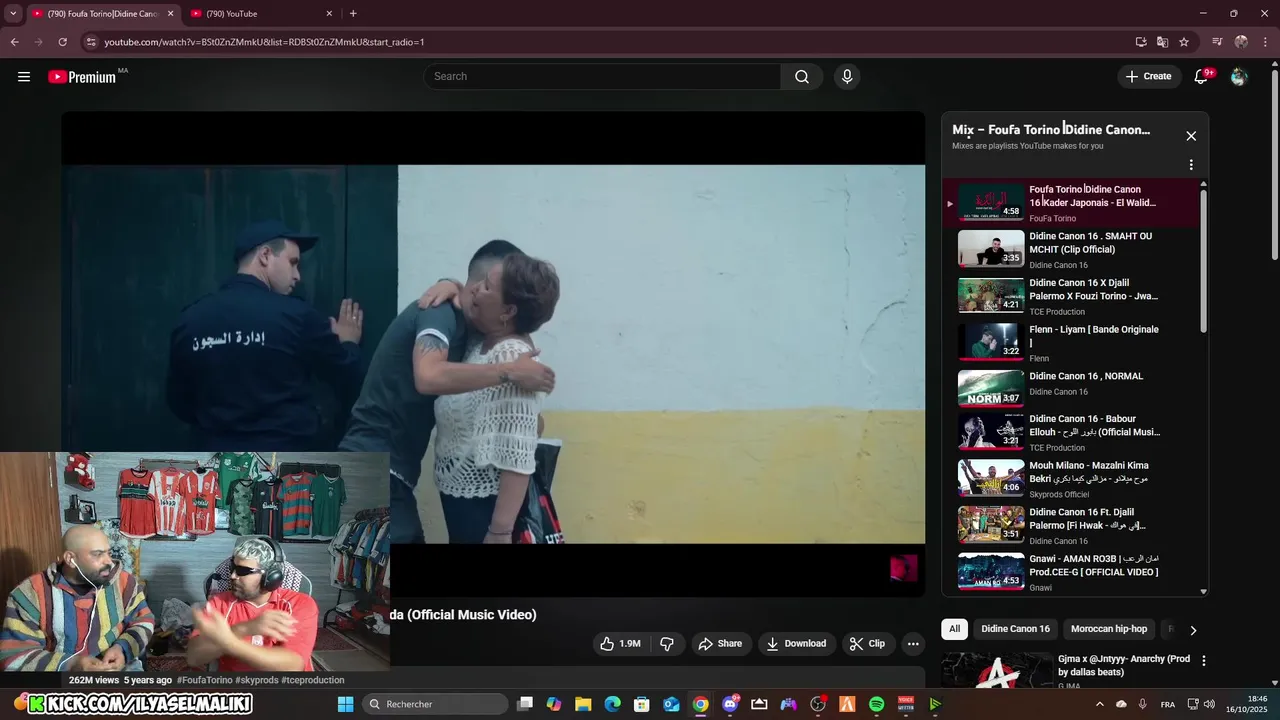The width and height of the screenshot is (1280, 720).
Task: Open the Windows Start menu
Action: point(345,704)
